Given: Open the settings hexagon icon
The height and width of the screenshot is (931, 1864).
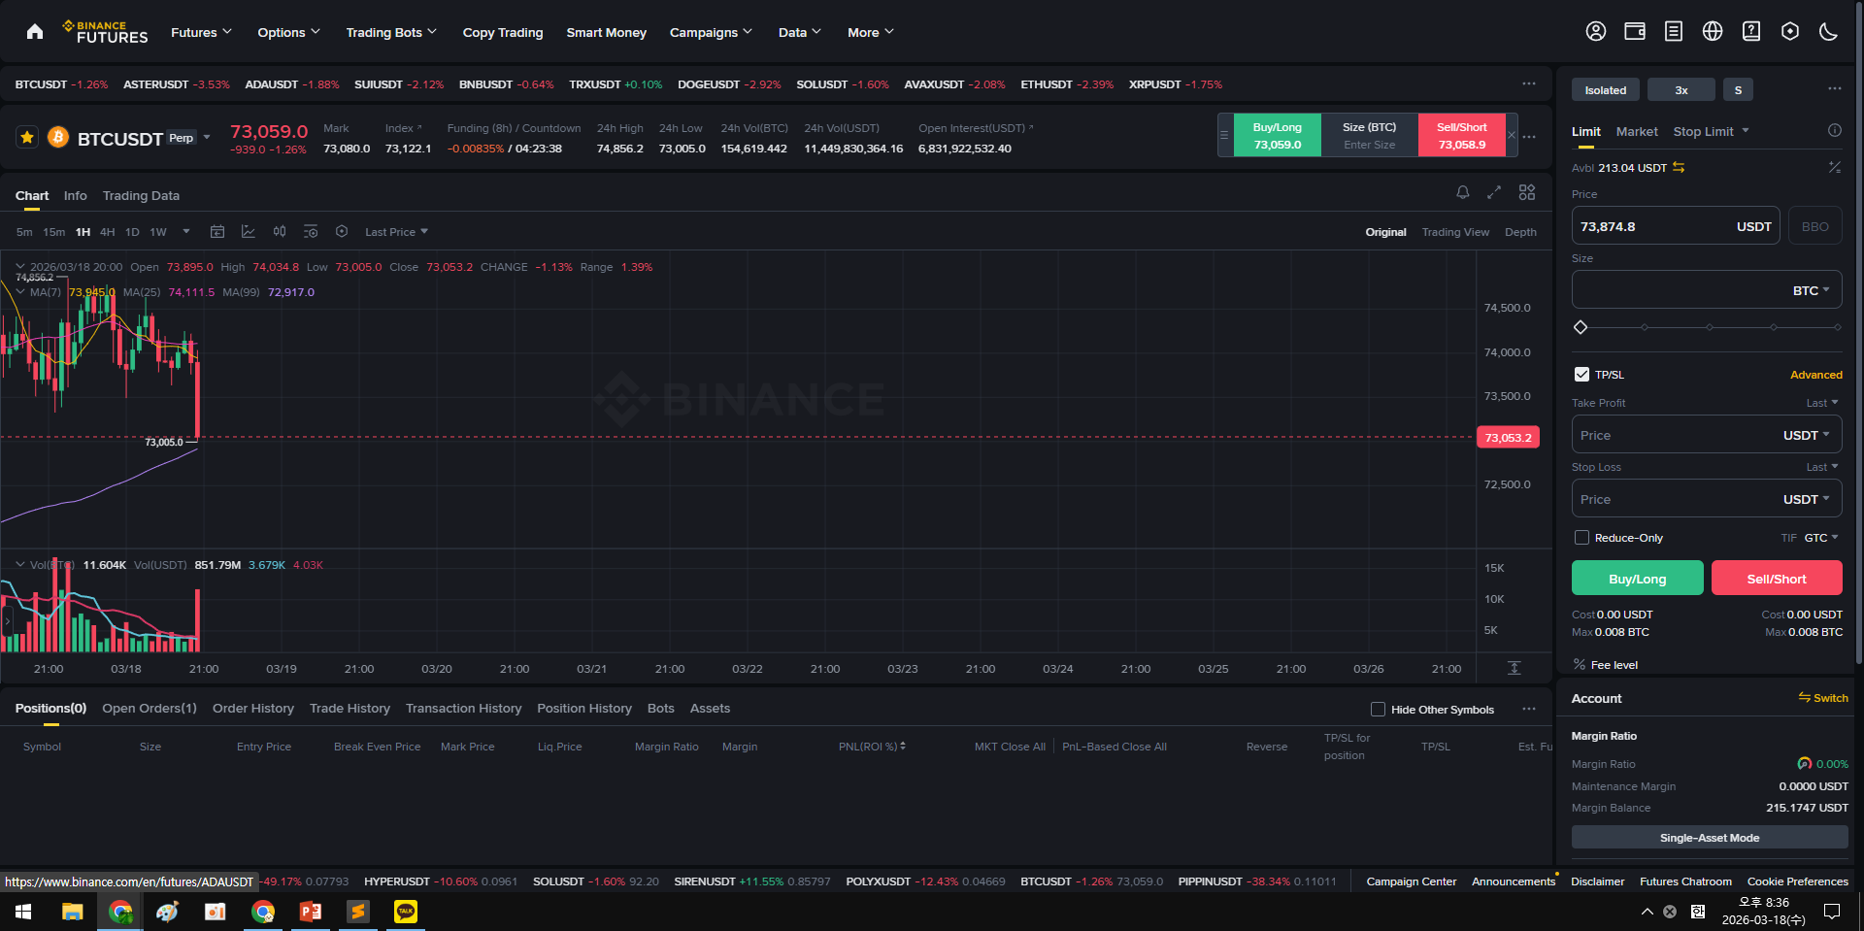Looking at the screenshot, I should pyautogui.click(x=1790, y=32).
